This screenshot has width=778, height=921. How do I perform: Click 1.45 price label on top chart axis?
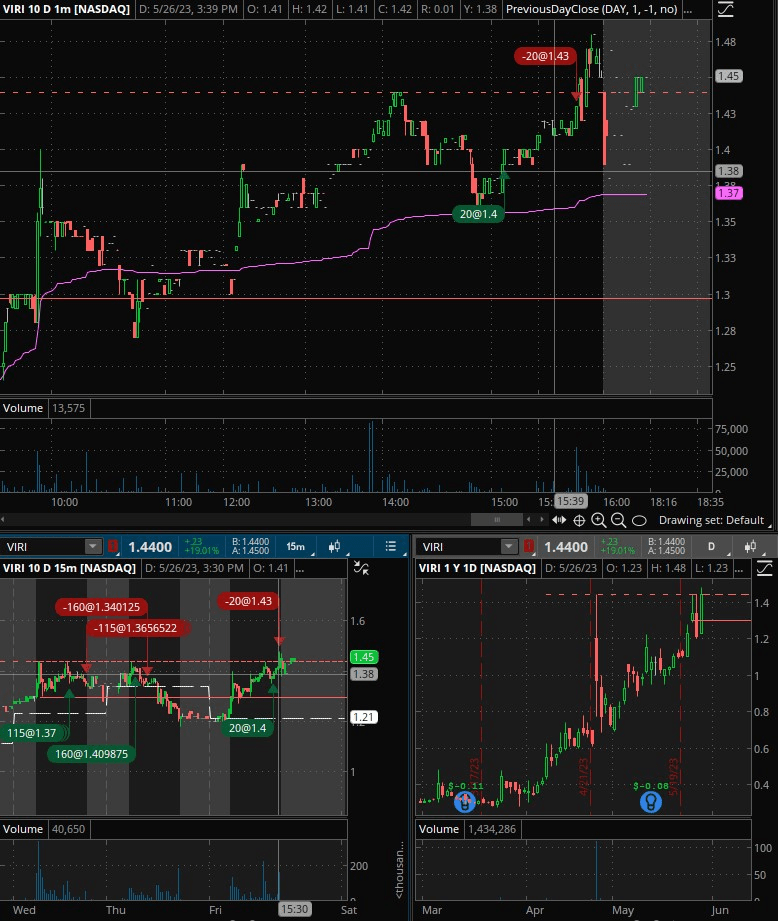tap(728, 76)
